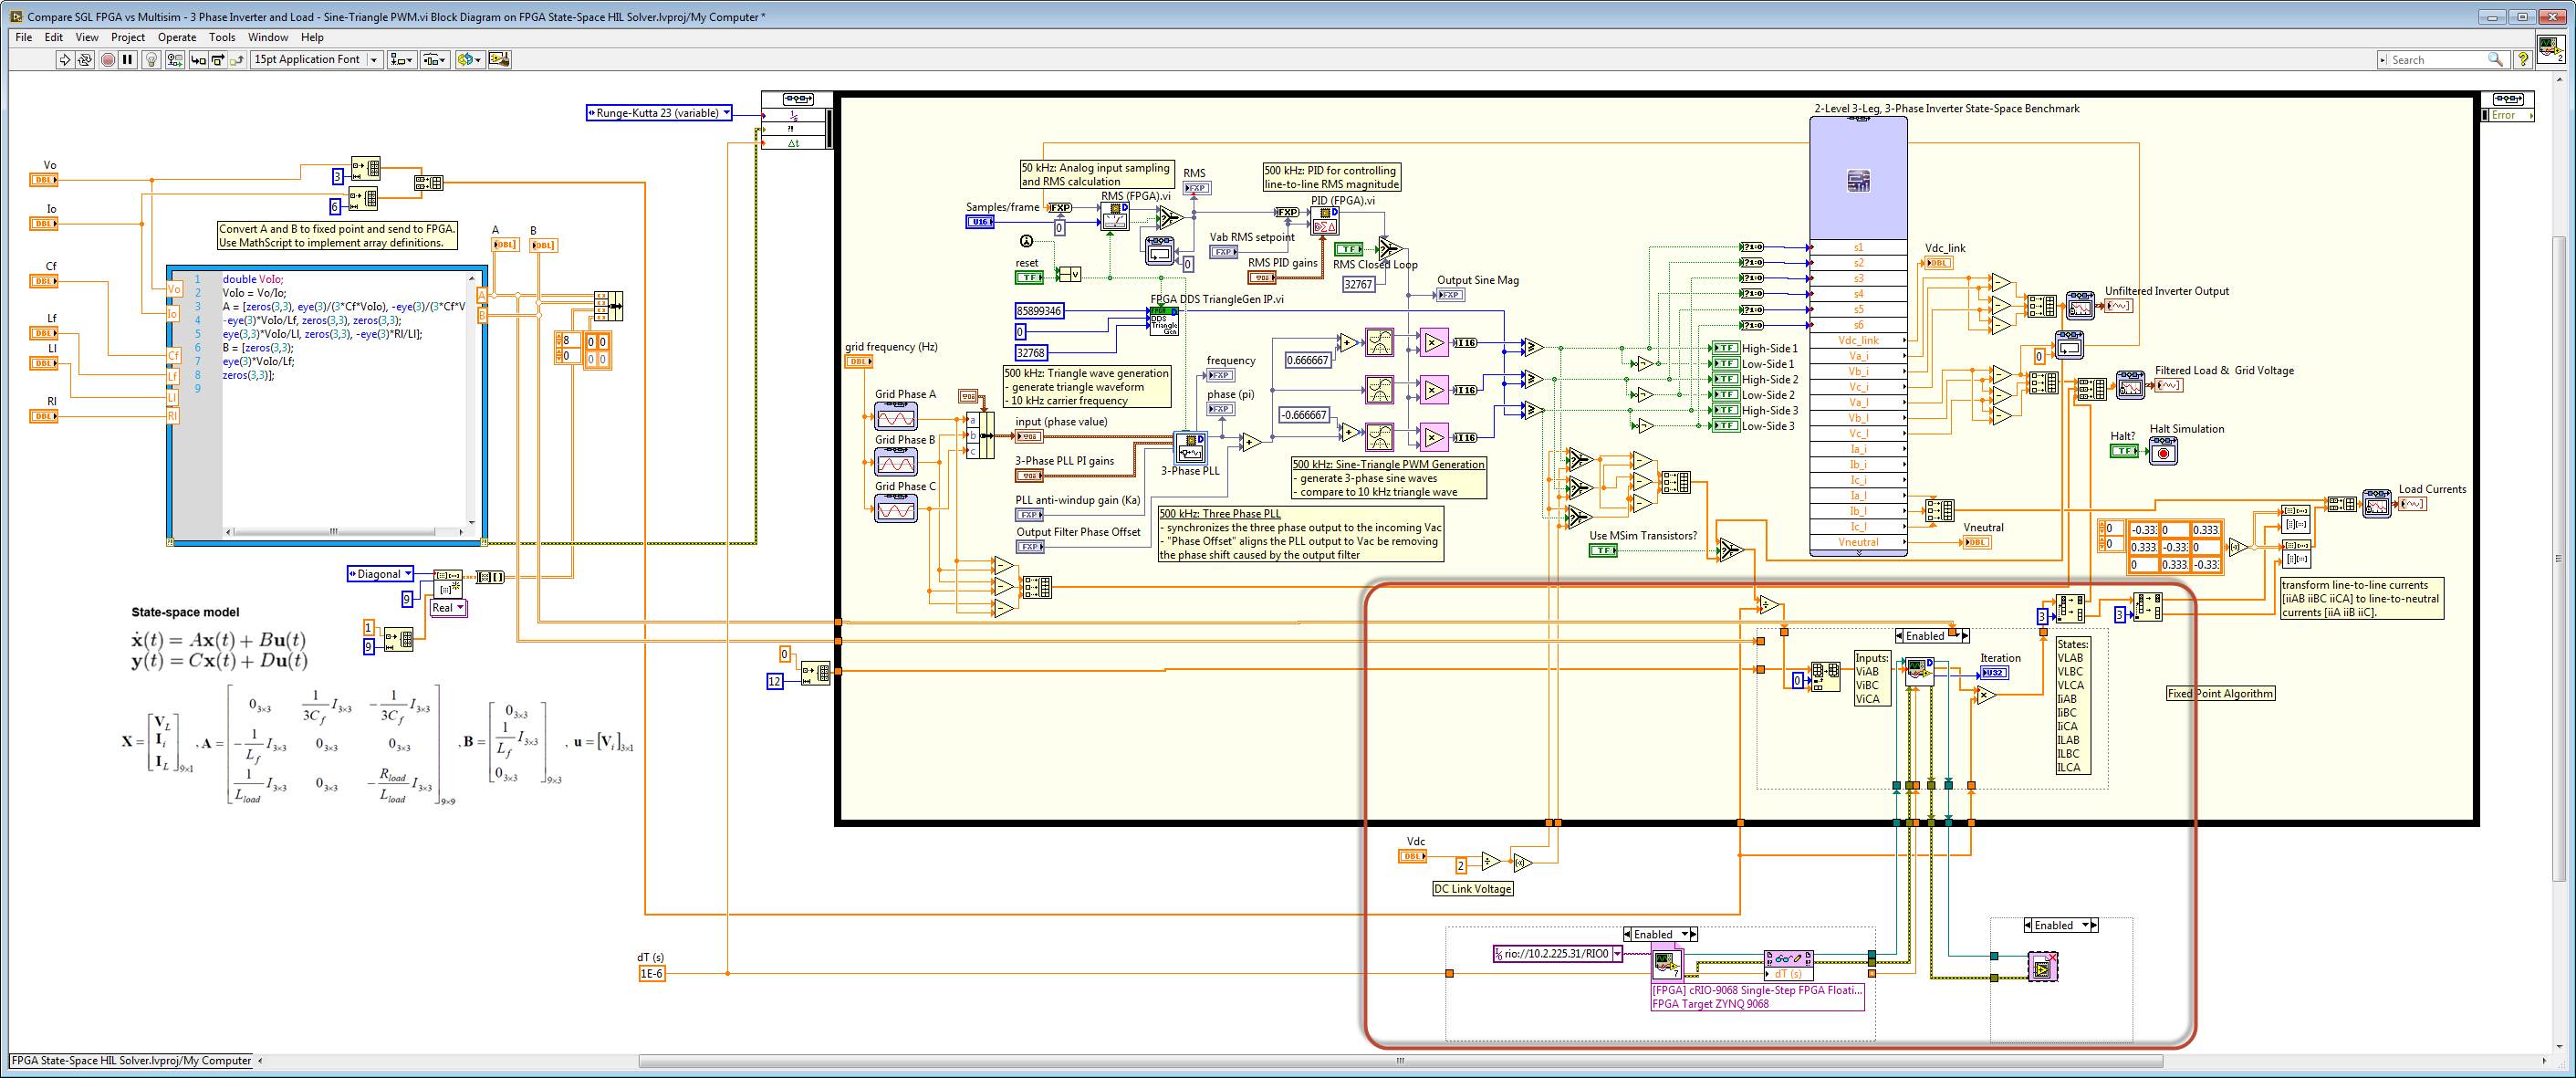Toggle Retain Wire Values button

click(175, 60)
